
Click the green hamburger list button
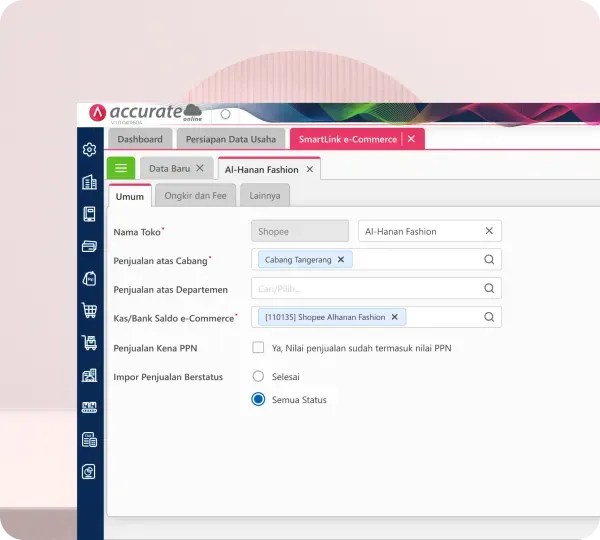[121, 168]
